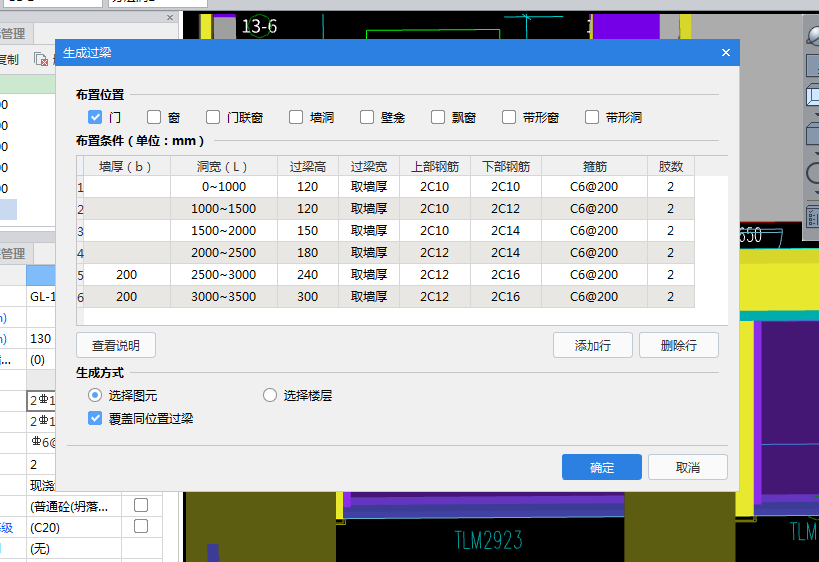Image resolution: width=819 pixels, height=562 pixels.
Task: Open 查看说明 help button
Action: click(x=116, y=345)
